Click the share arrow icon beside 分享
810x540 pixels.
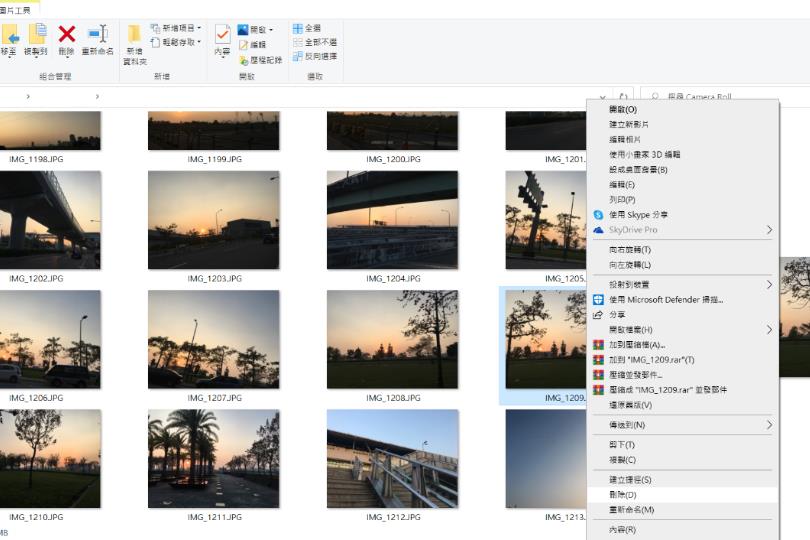tap(598, 315)
